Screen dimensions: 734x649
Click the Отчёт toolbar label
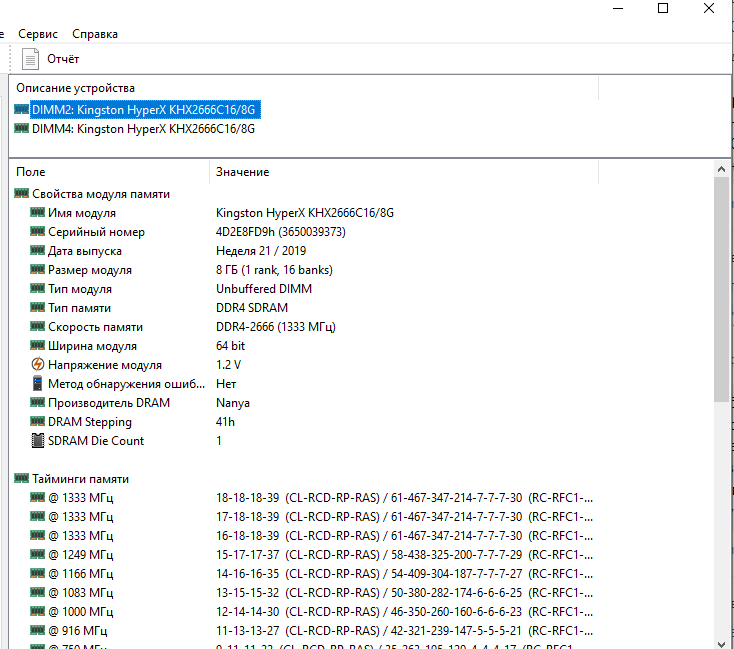[63, 59]
